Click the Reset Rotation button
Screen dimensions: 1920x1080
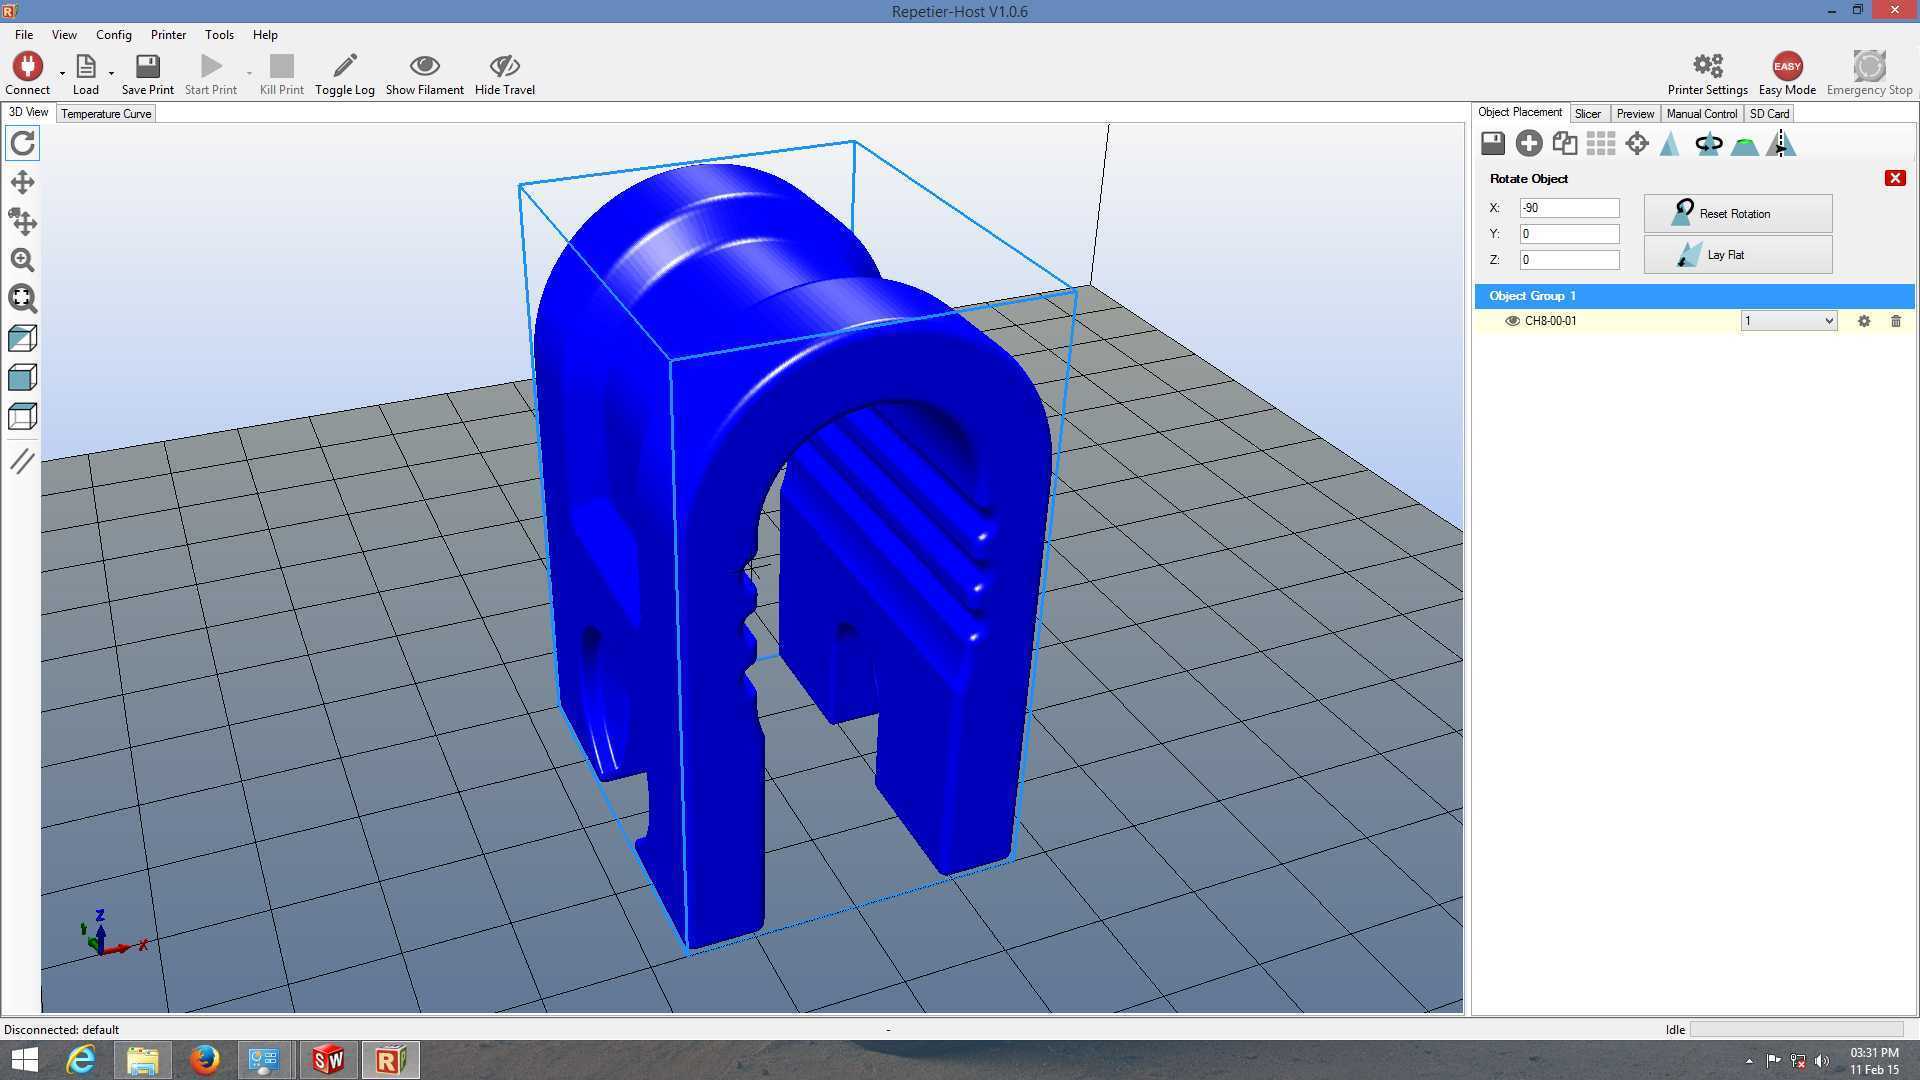click(x=1738, y=214)
